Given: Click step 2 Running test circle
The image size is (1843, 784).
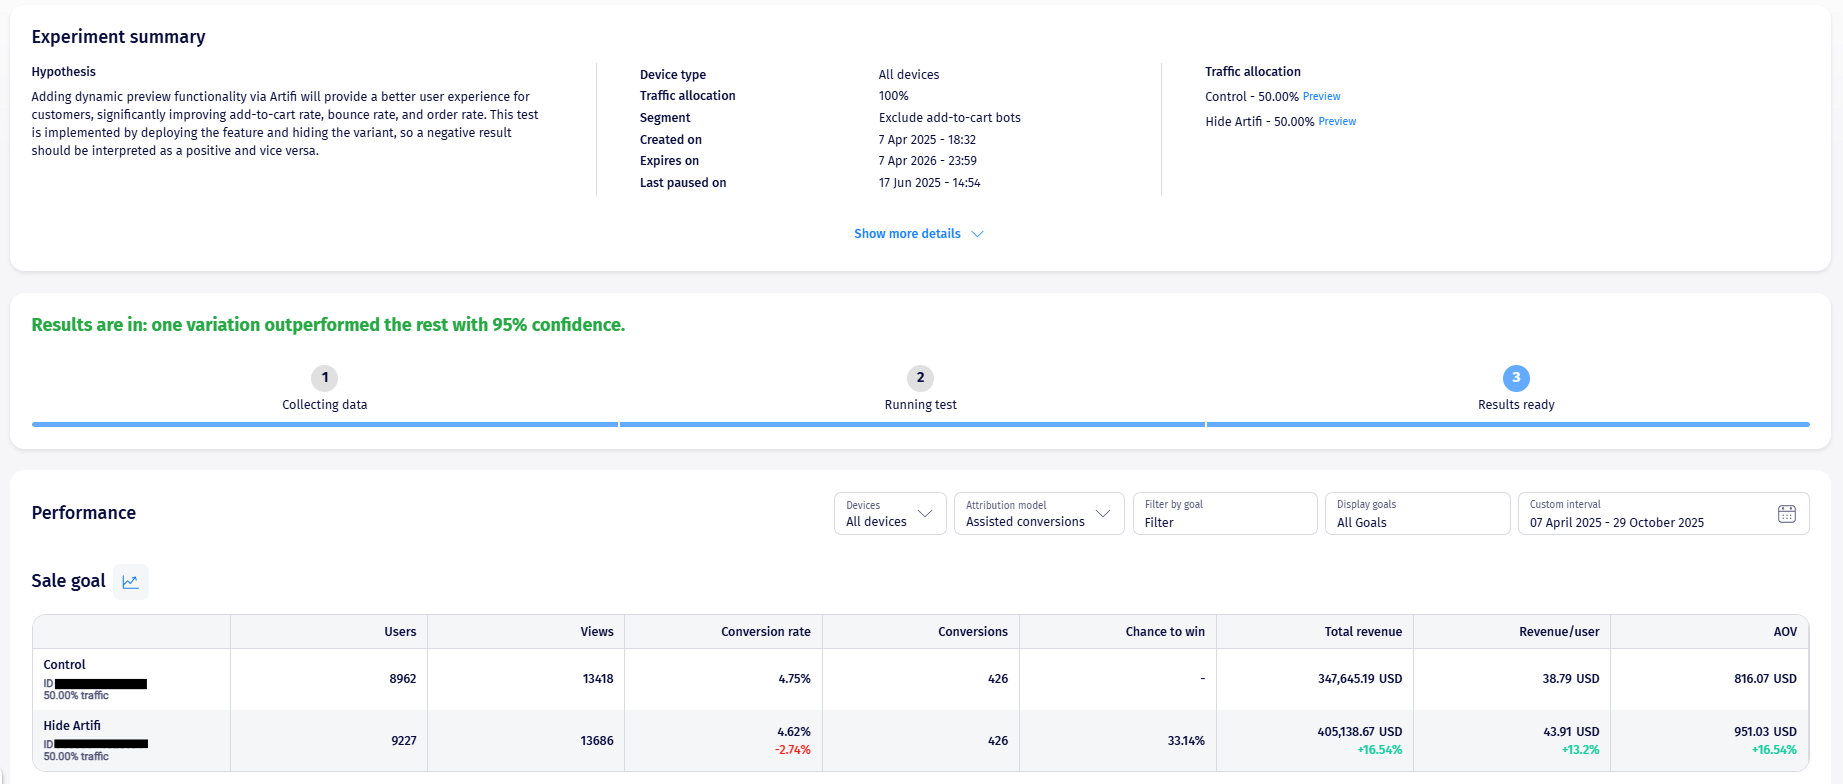Looking at the screenshot, I should 920,378.
